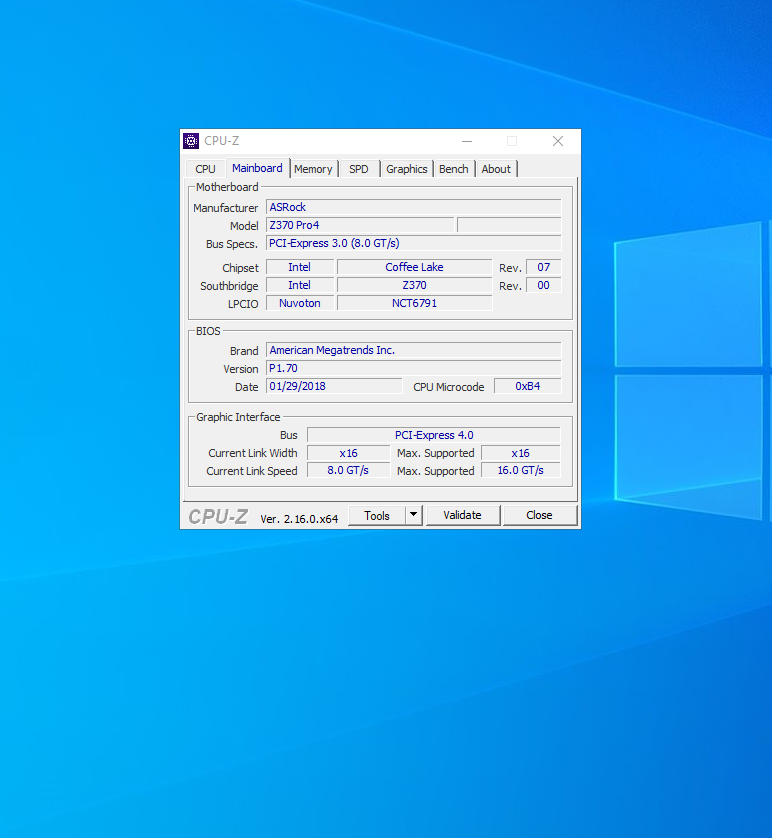
Task: Open the Graphics tab
Action: point(407,169)
